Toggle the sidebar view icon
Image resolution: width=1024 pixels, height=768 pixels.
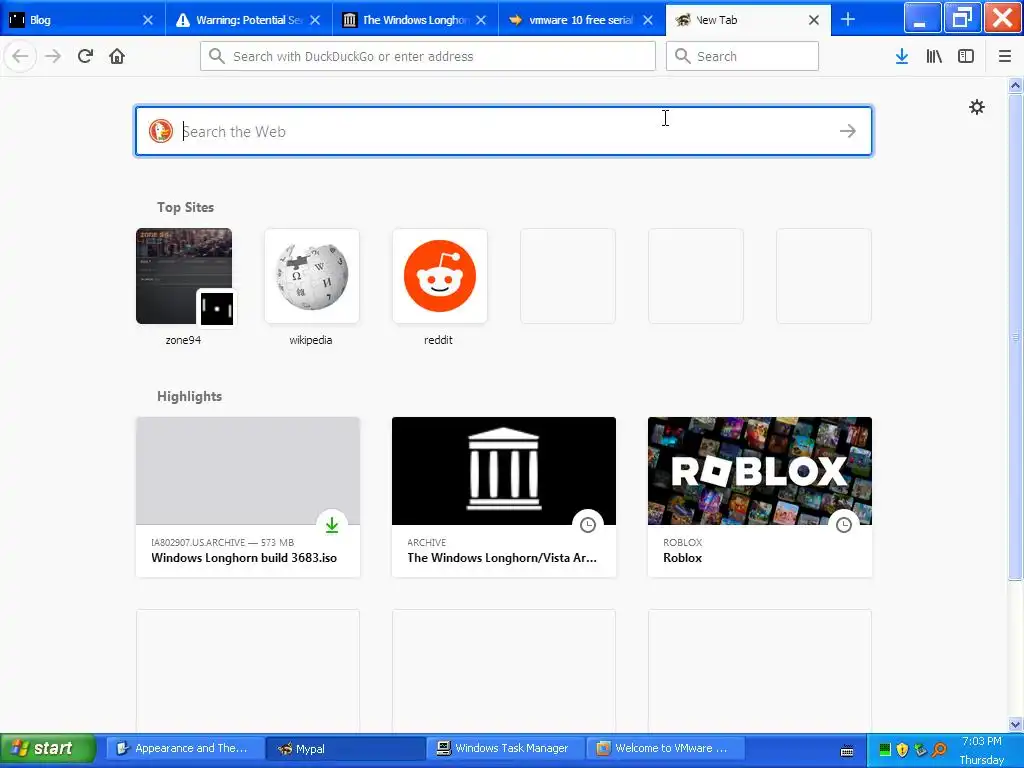point(966,56)
